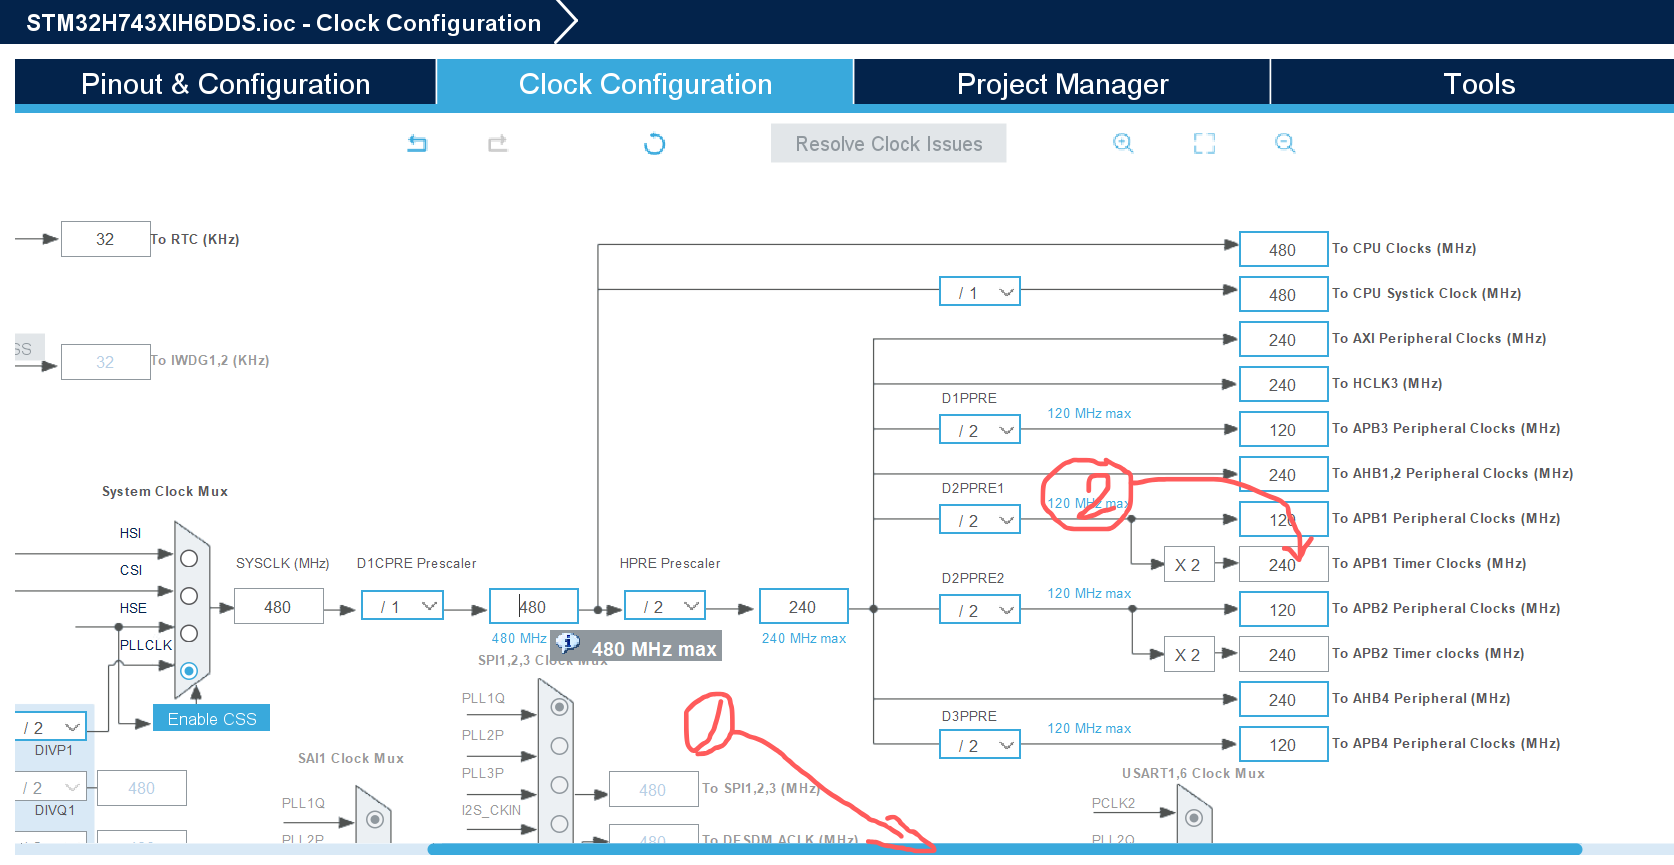Click the AHB4 Peripheral 240 field

pos(1283,700)
